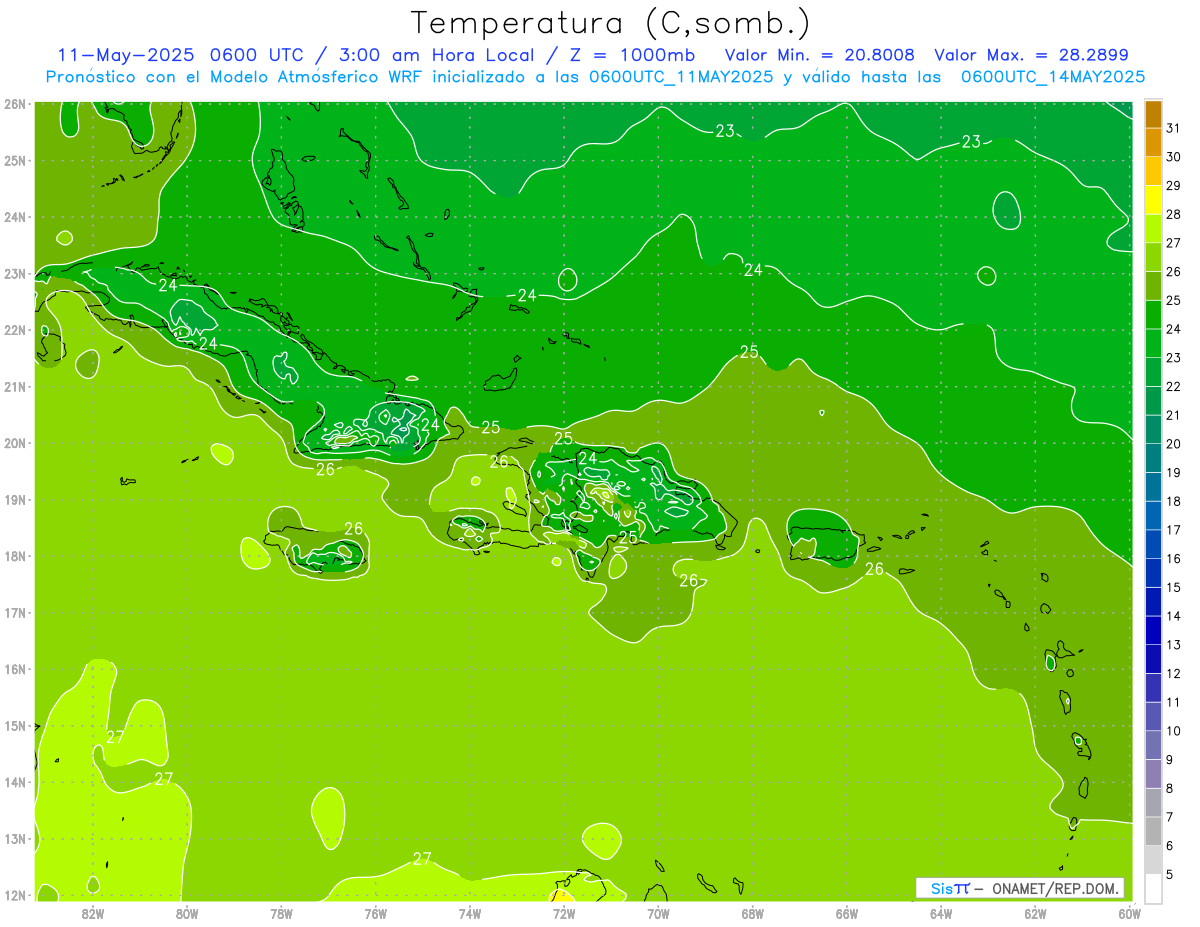Click the 82W longitude axis label
Screen dimensions: 1200x927
tap(93, 913)
